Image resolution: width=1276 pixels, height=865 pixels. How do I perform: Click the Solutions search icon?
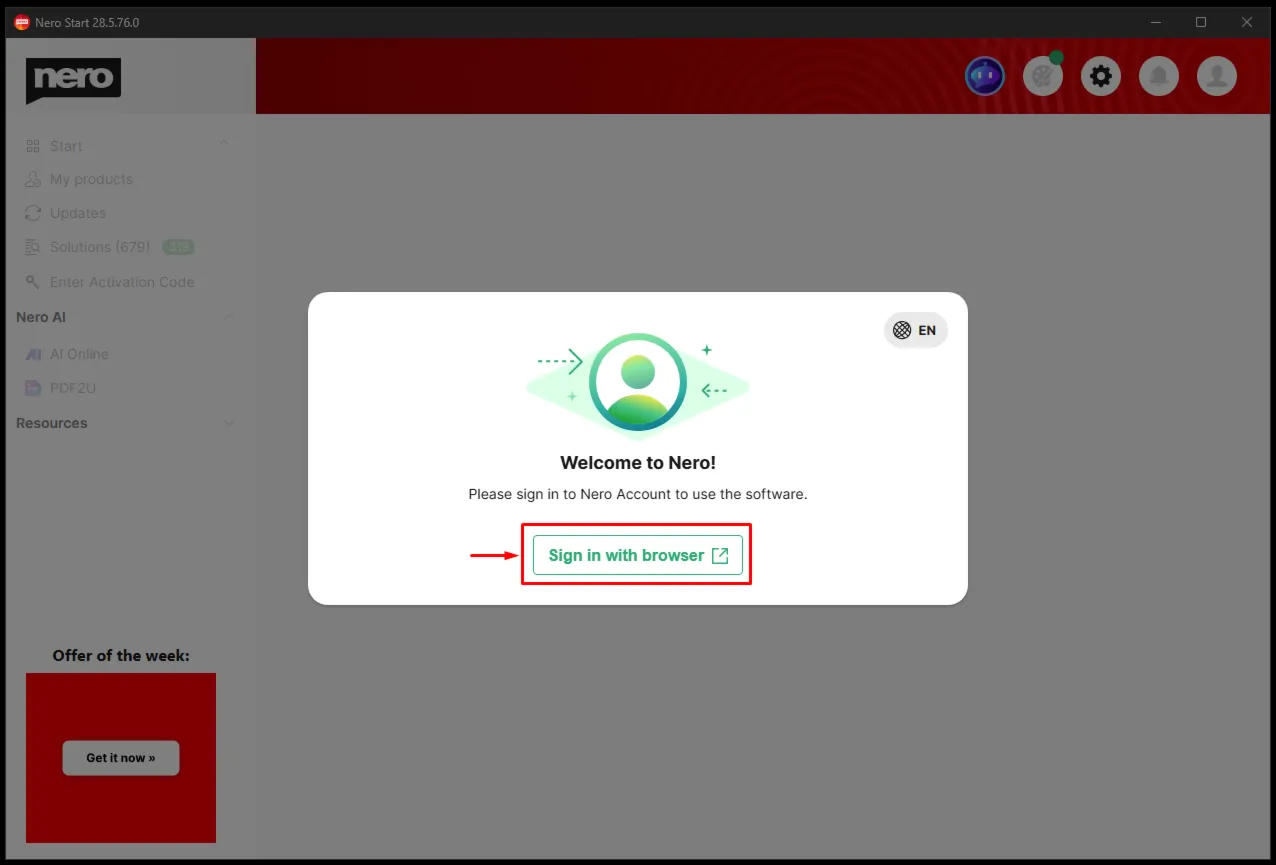click(x=33, y=247)
